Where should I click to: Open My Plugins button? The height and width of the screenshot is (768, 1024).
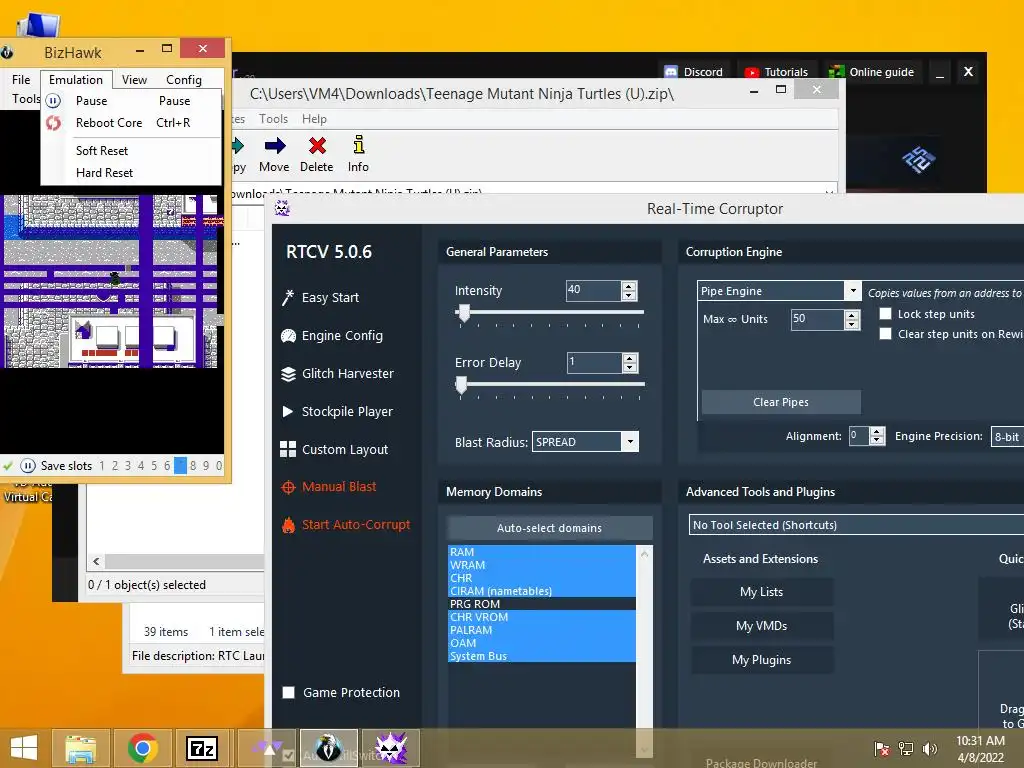pyautogui.click(x=761, y=660)
